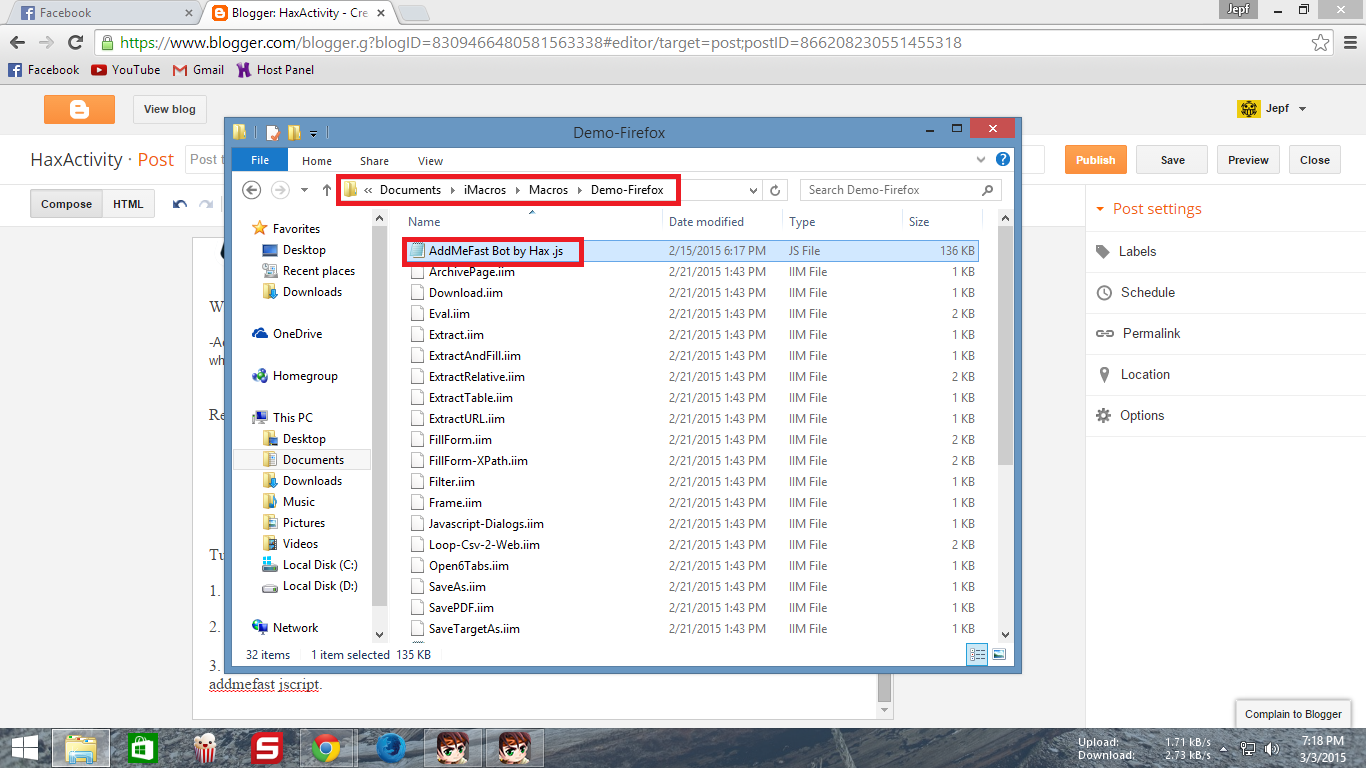The image size is (1366, 768).
Task: Bookmark this page with the star icon
Action: 1320,43
